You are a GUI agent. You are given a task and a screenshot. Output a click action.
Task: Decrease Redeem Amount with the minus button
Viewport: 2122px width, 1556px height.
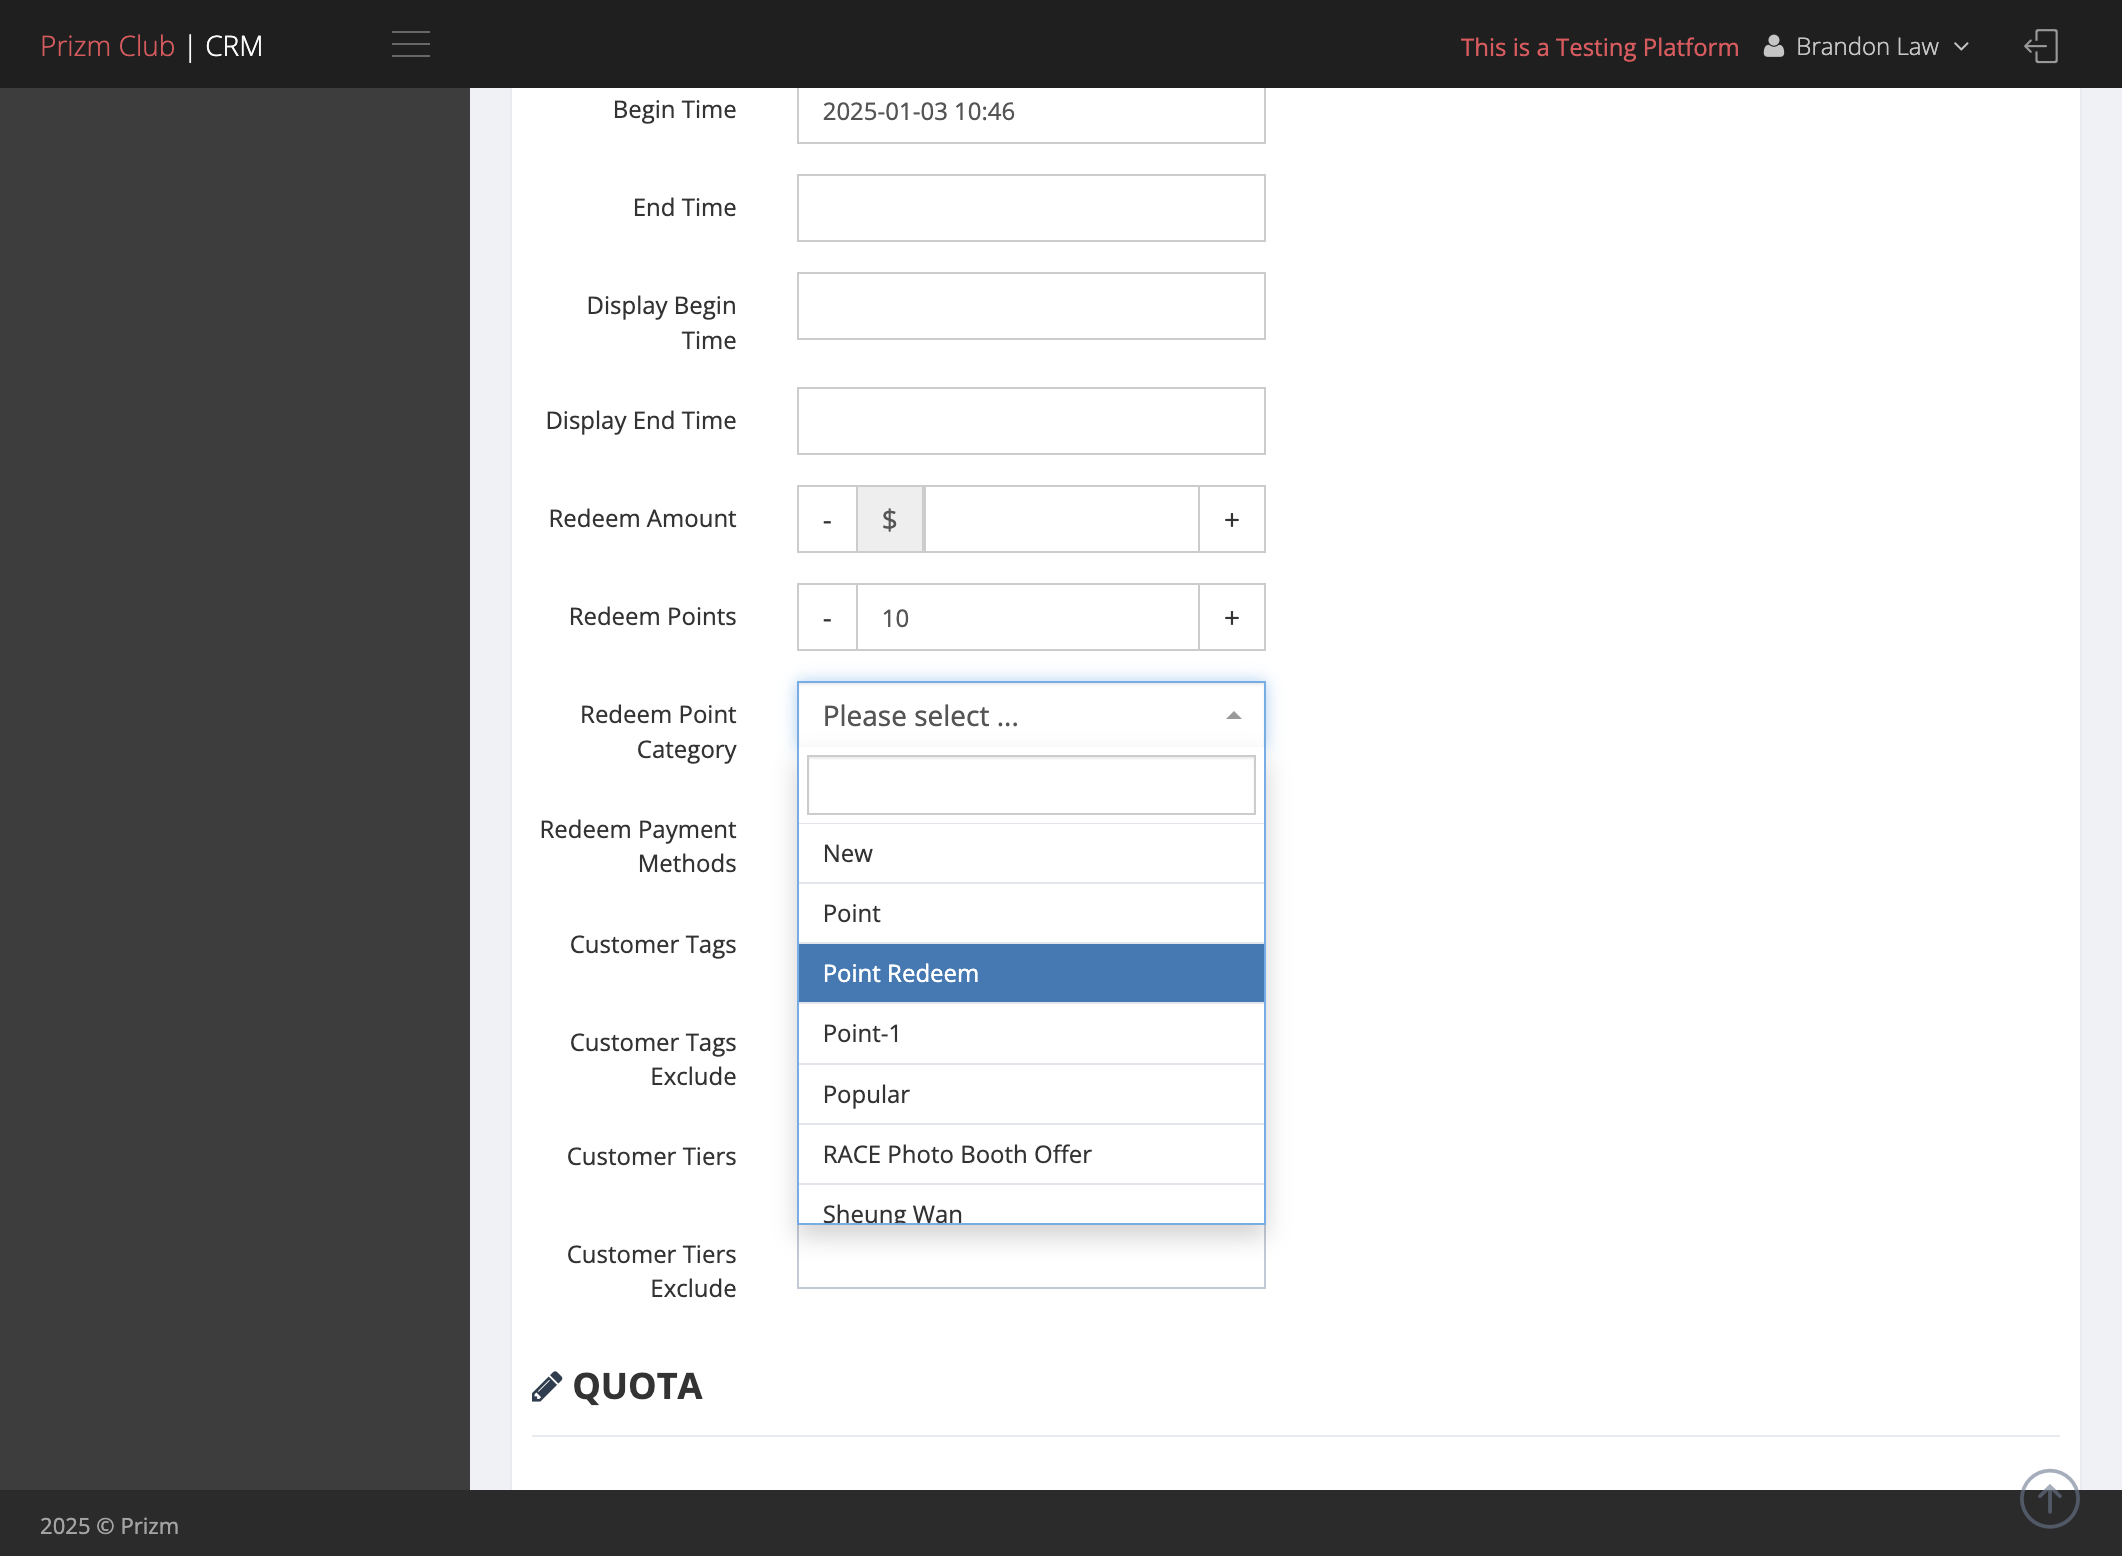pyautogui.click(x=827, y=519)
